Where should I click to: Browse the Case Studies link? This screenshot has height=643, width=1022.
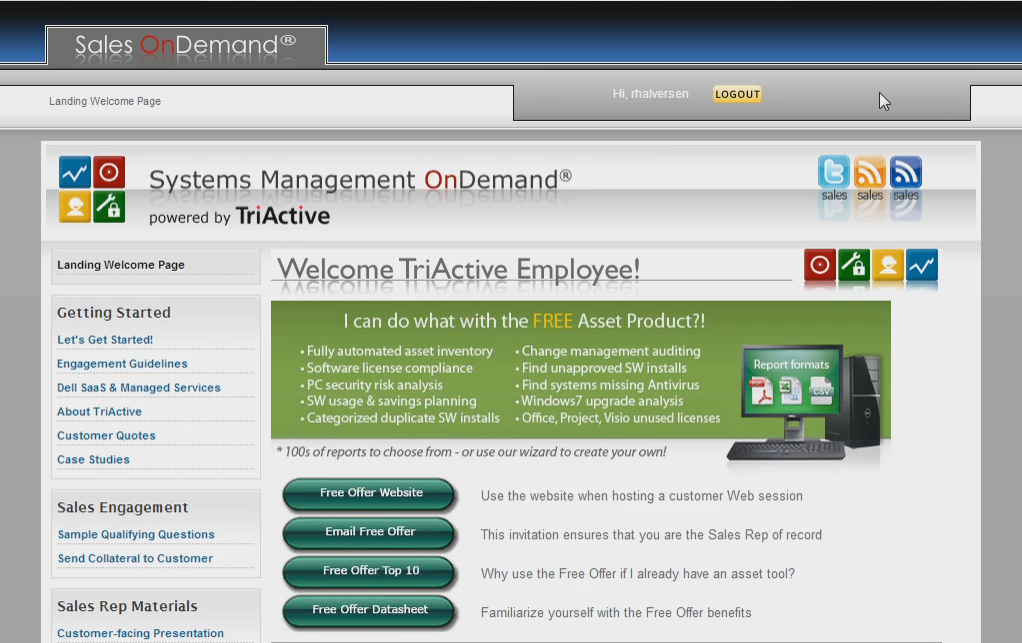93,460
